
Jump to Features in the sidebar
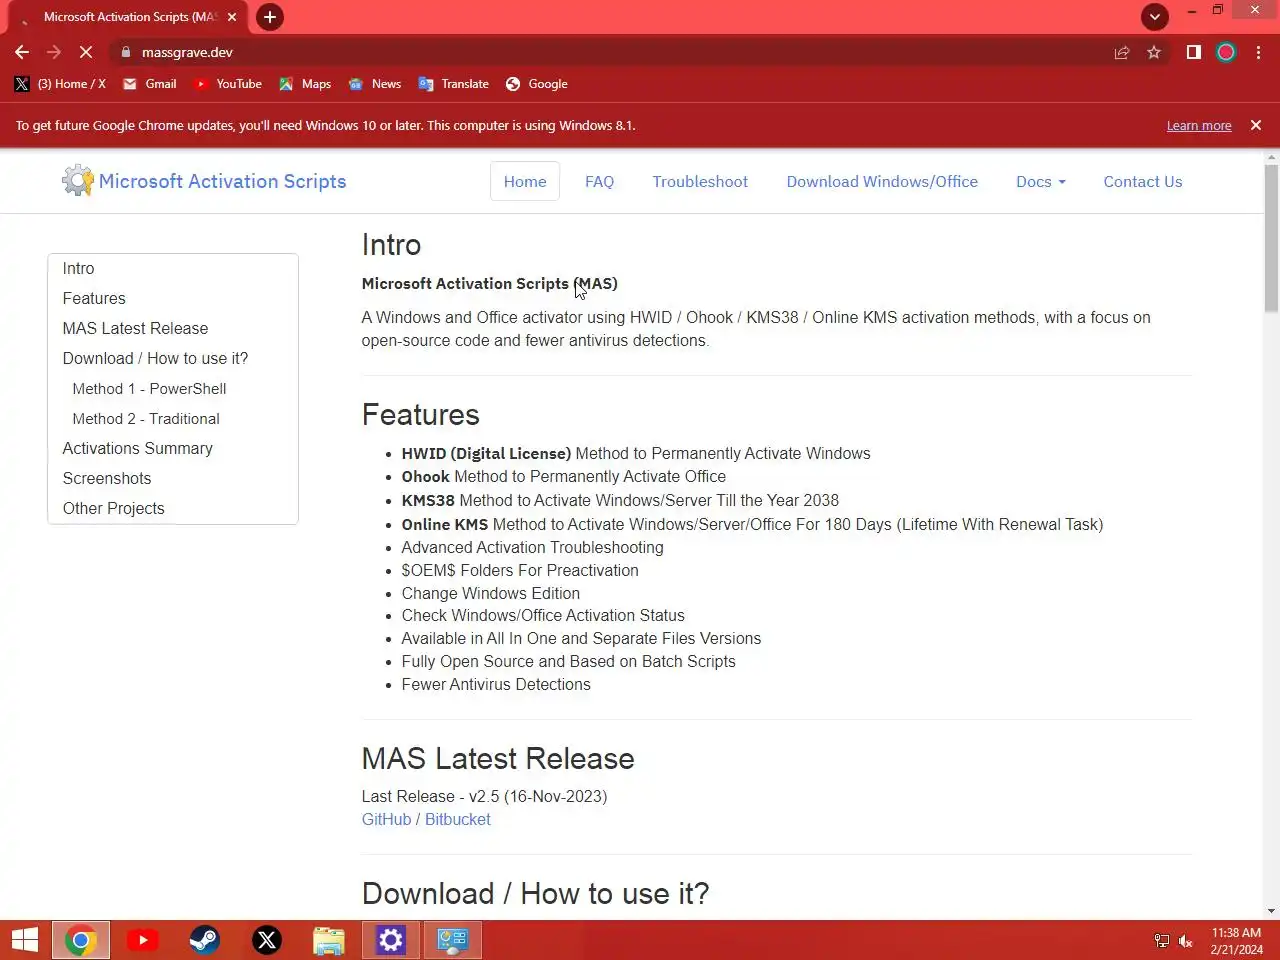94,298
